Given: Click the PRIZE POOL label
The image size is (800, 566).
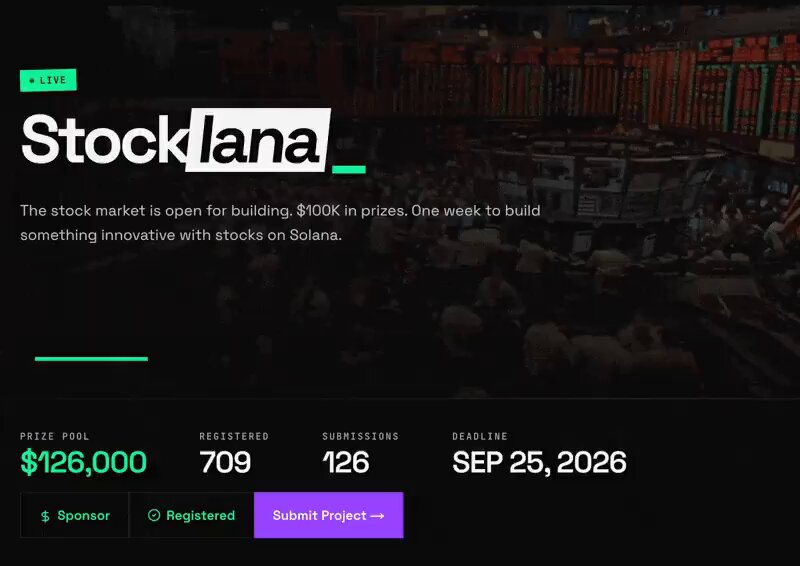Looking at the screenshot, I should point(55,436).
